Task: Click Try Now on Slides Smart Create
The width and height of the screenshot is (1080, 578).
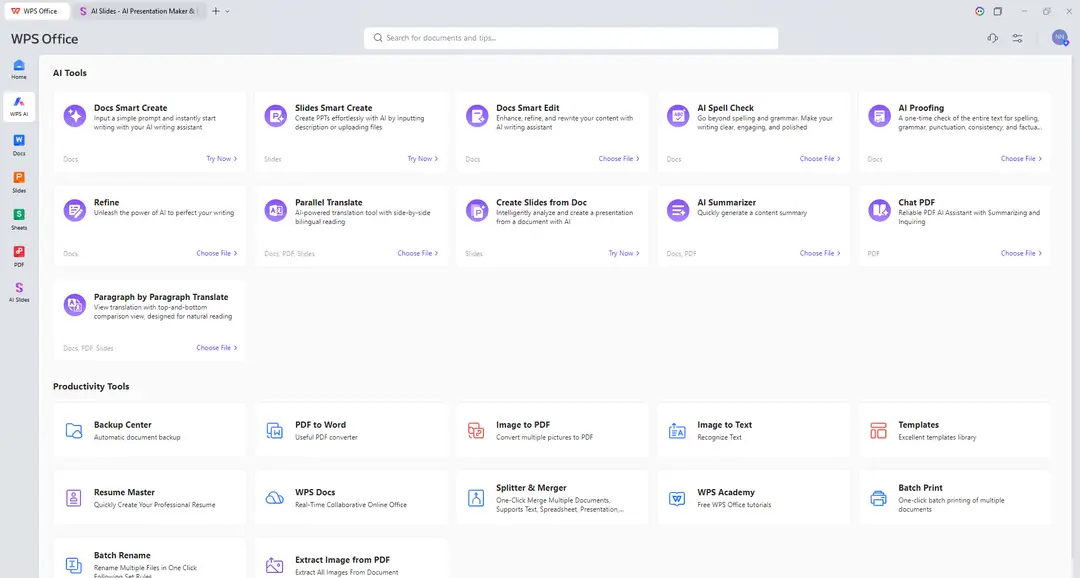Action: click(423, 158)
